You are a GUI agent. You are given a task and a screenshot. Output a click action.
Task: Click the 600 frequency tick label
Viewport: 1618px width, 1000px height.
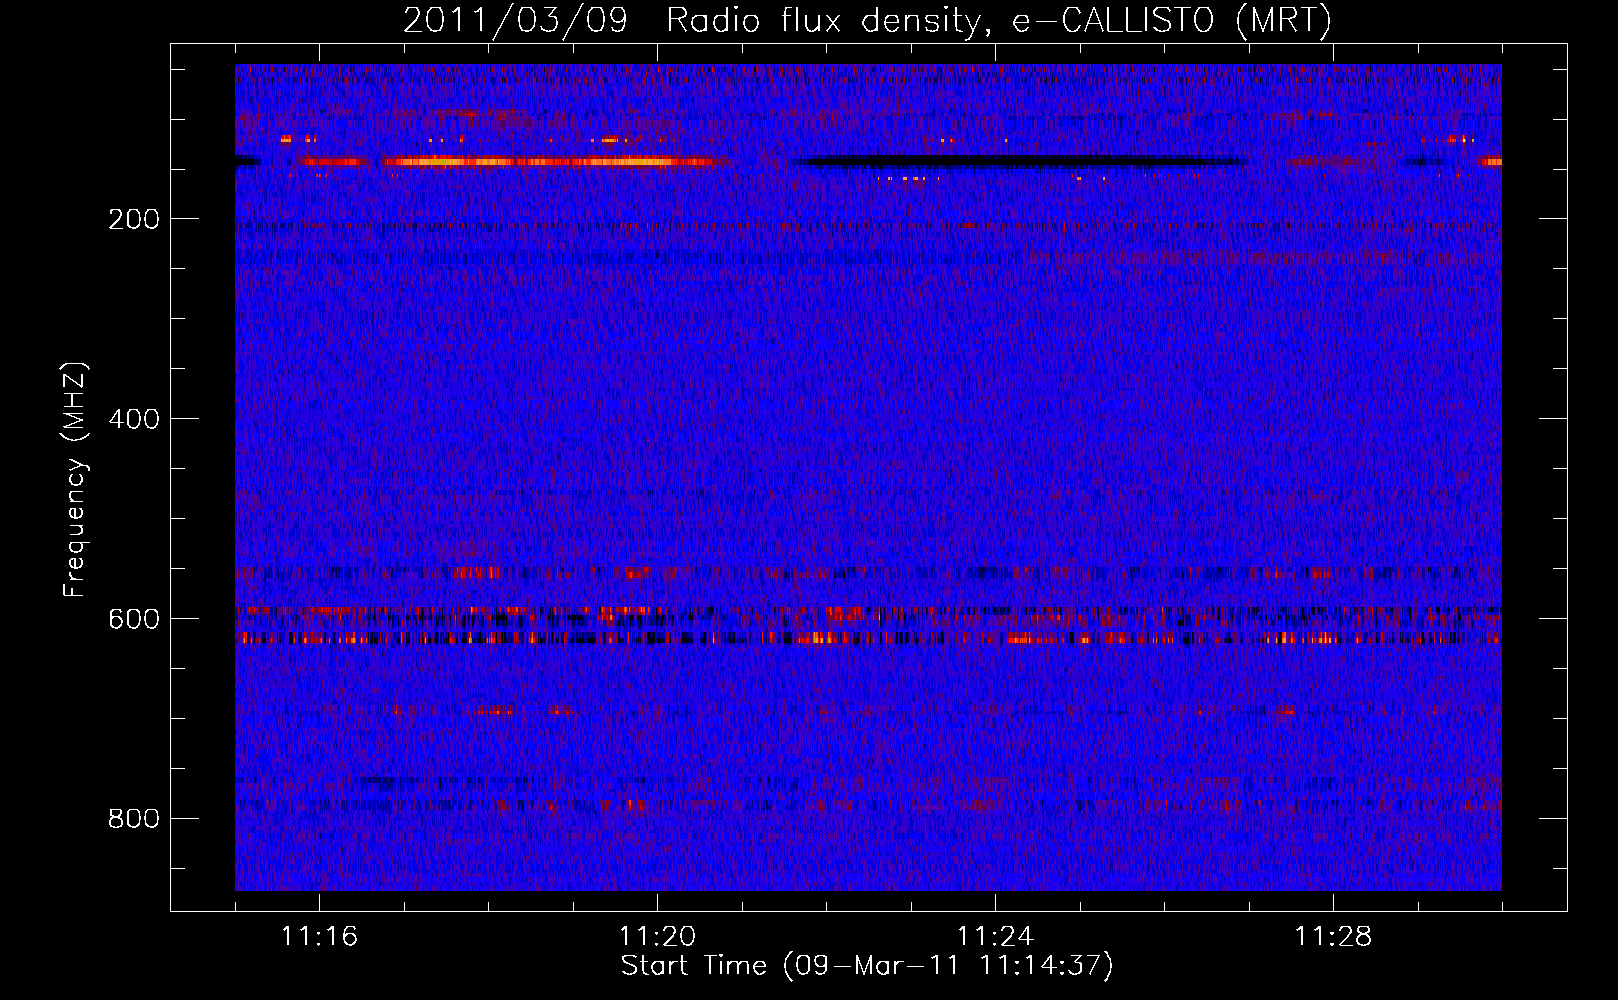point(134,619)
